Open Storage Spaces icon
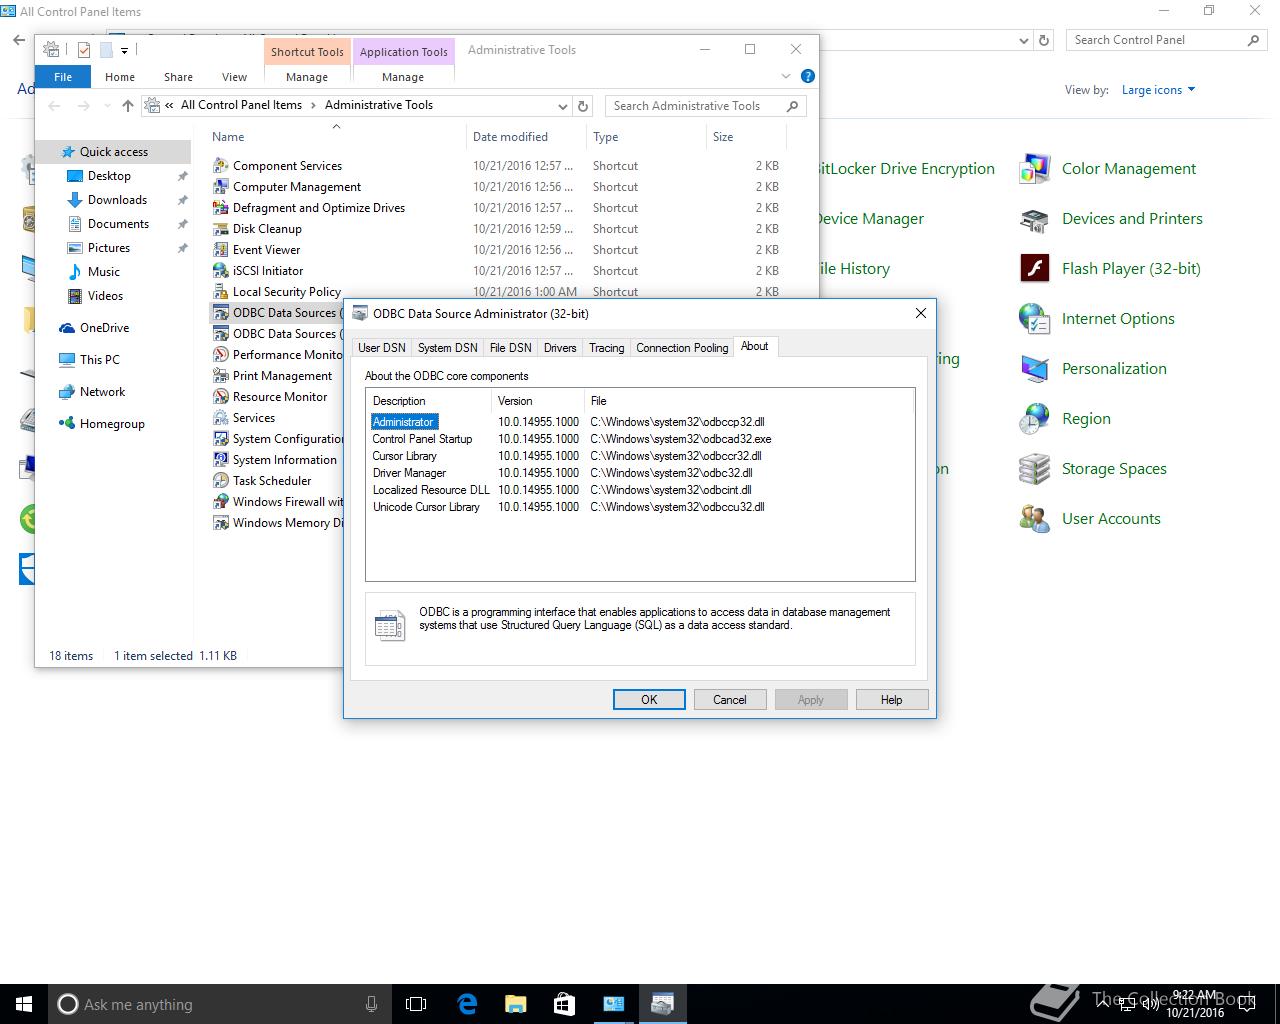 [1034, 469]
